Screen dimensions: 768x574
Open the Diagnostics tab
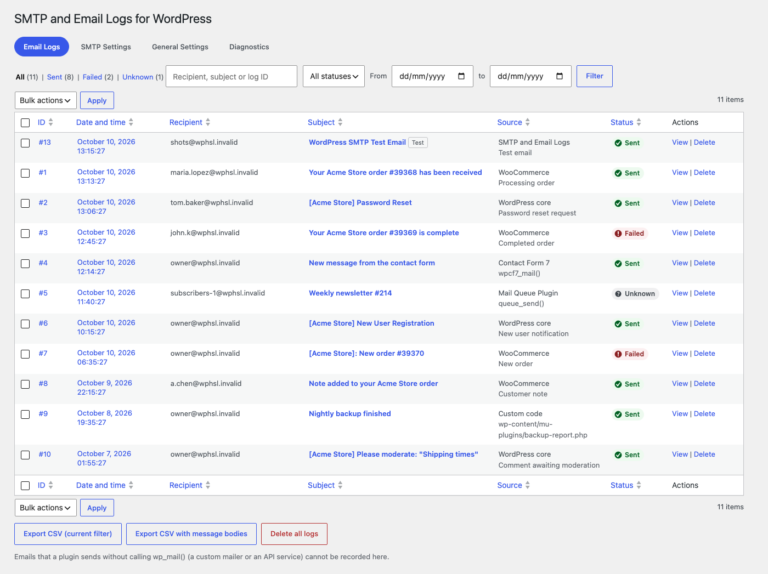(249, 47)
